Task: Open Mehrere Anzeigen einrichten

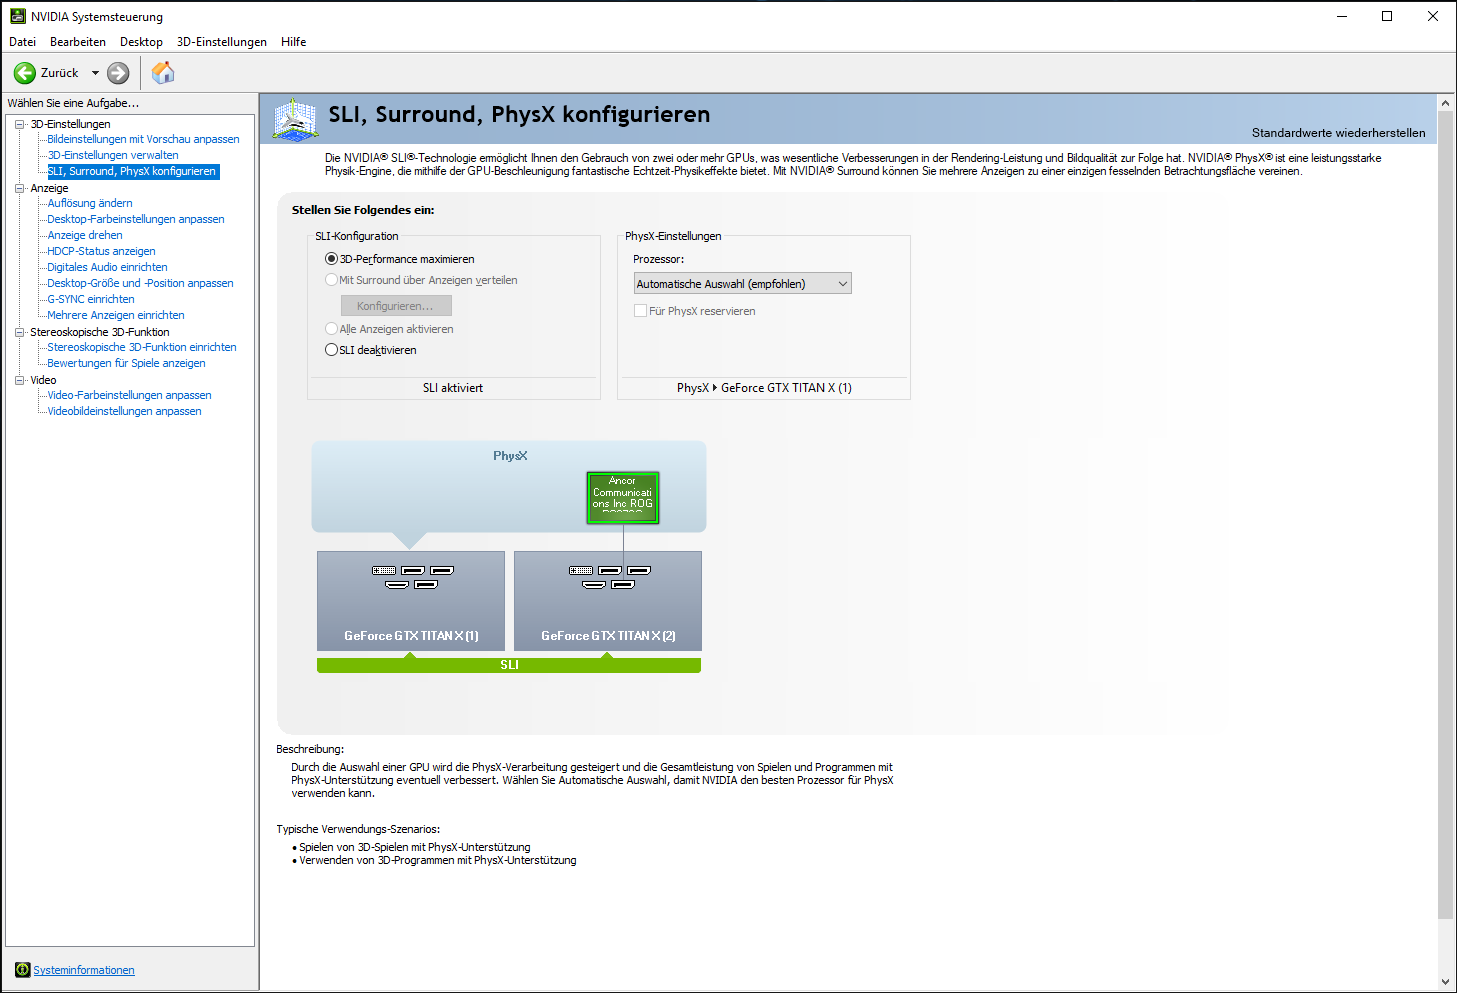Action: [x=116, y=315]
